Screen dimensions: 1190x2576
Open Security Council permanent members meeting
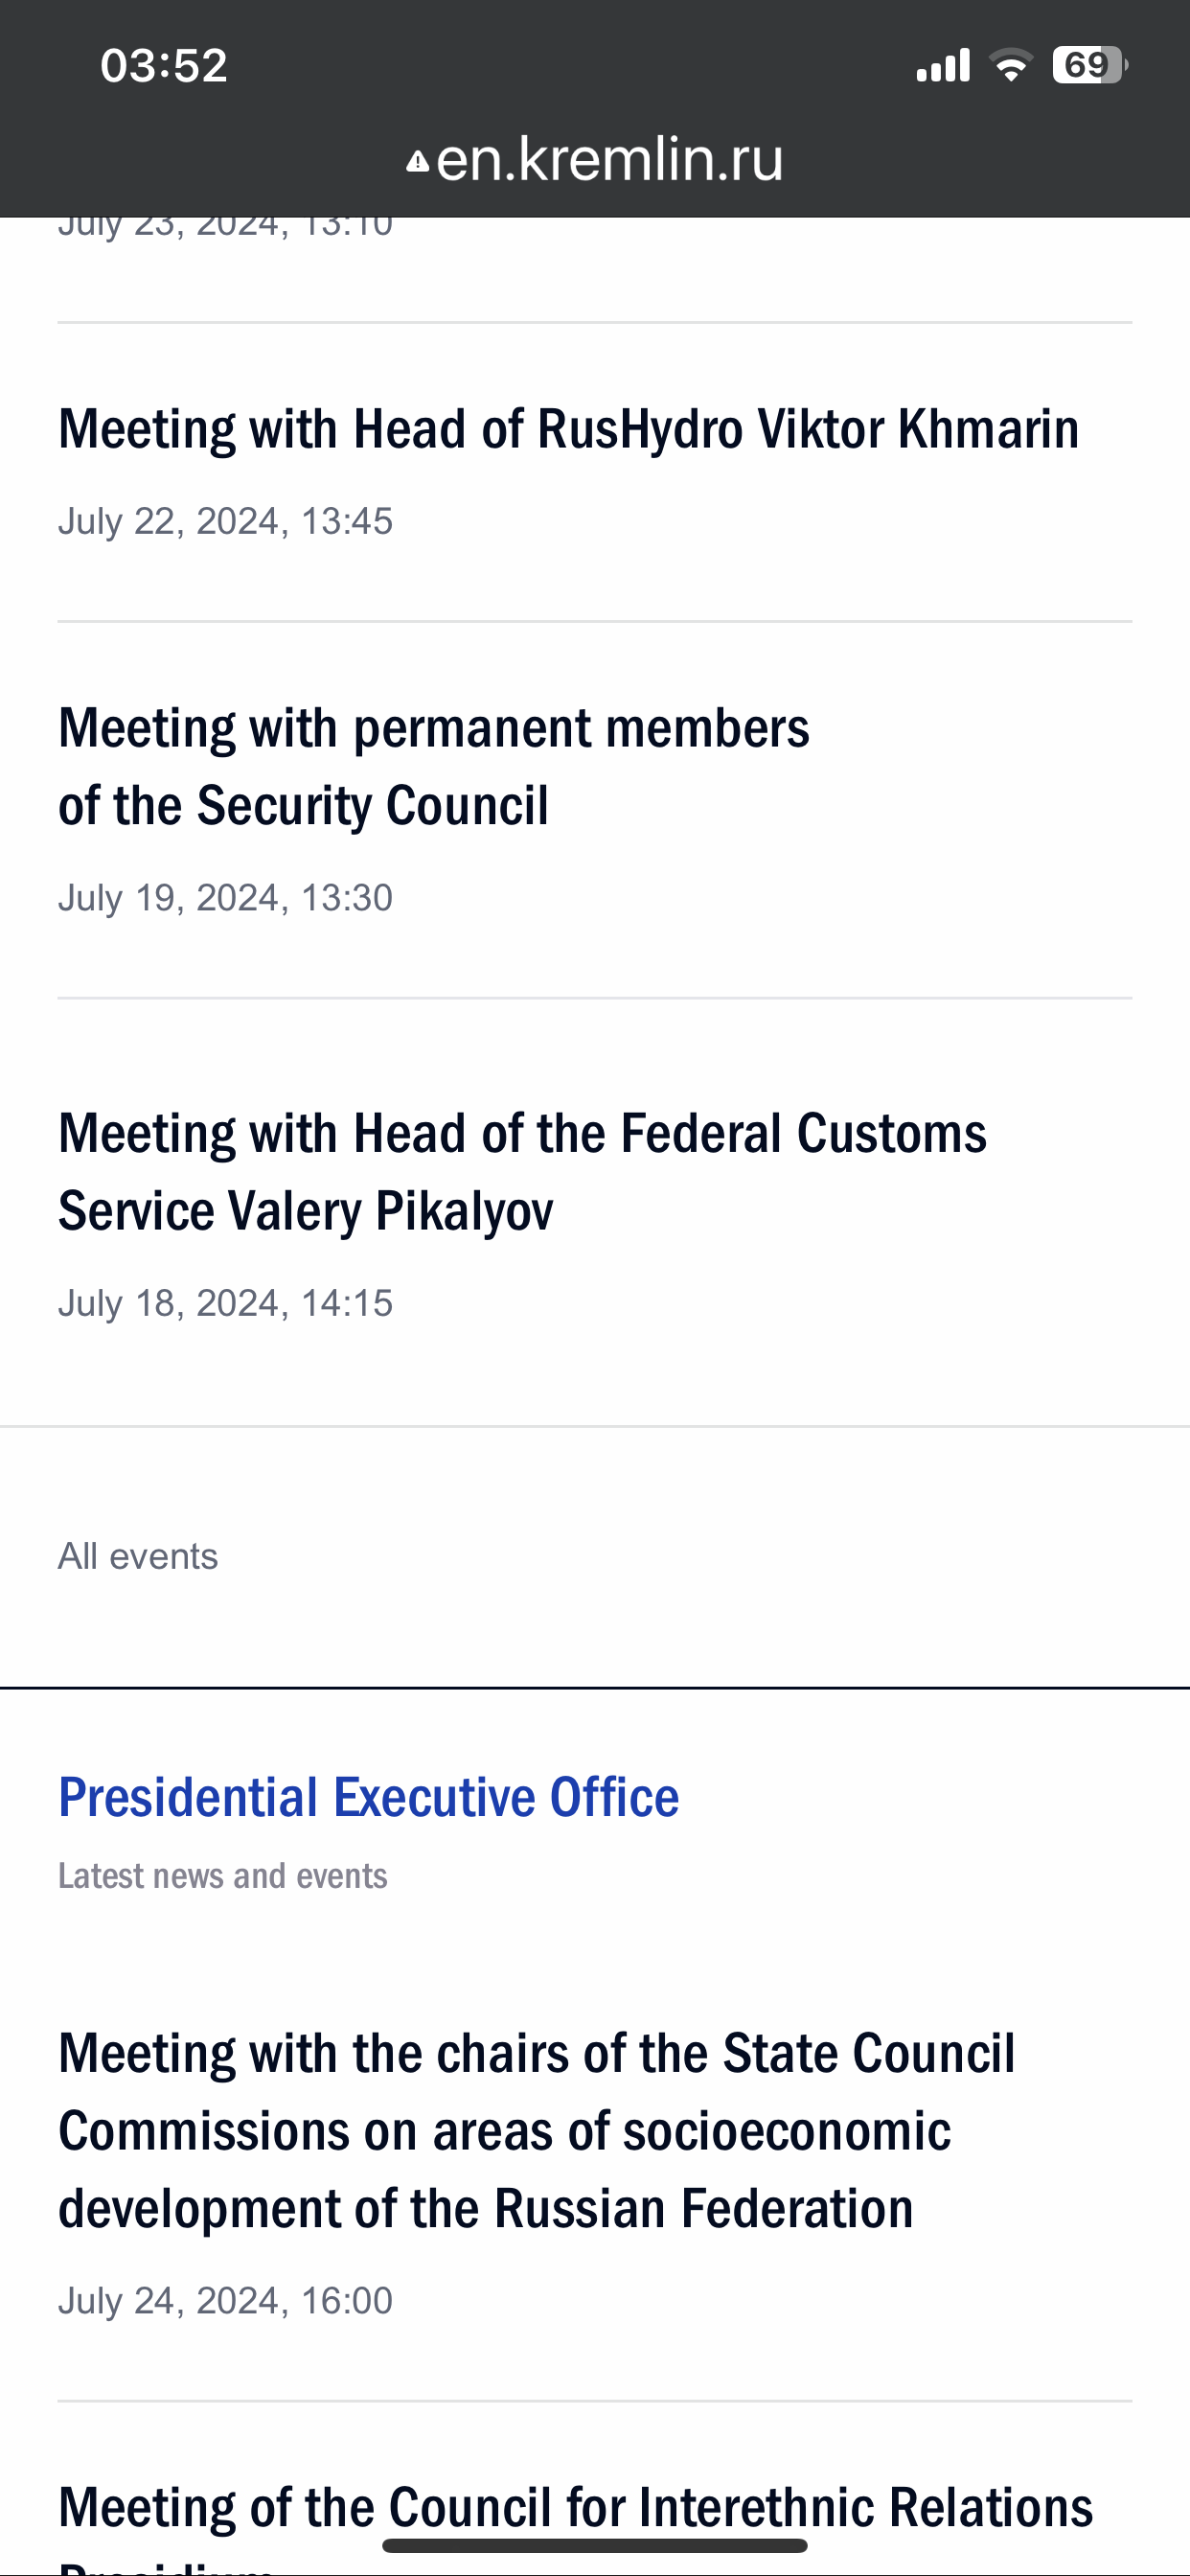[433, 766]
